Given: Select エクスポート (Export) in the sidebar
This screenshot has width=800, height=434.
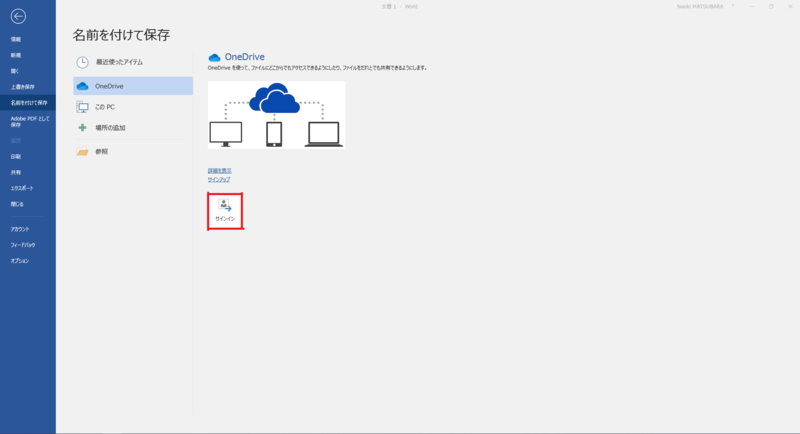Looking at the screenshot, I should coord(22,188).
